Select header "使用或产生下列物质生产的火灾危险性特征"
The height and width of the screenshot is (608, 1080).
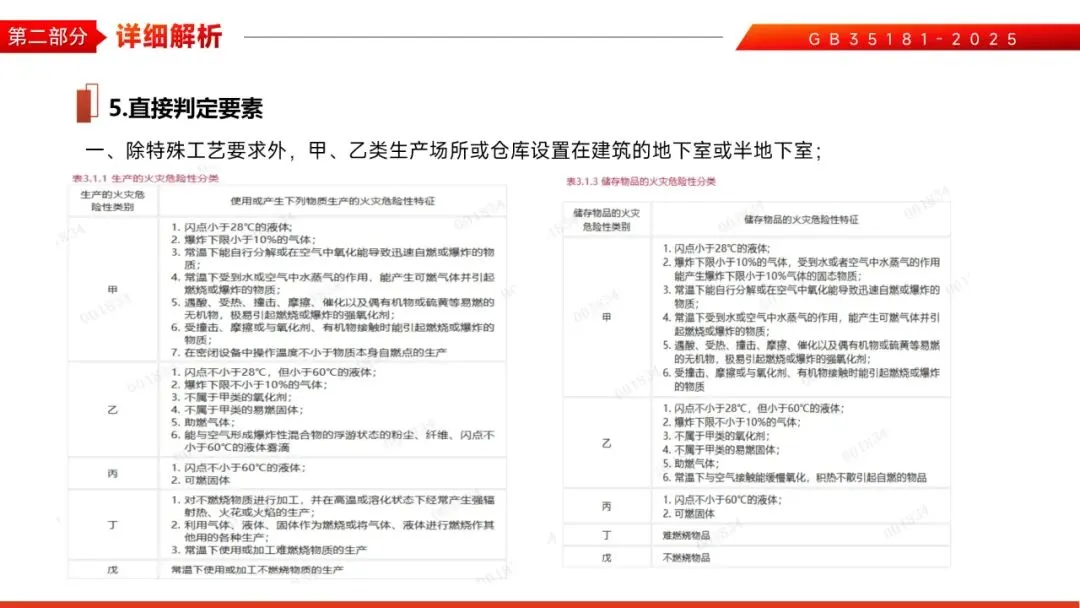(333, 201)
